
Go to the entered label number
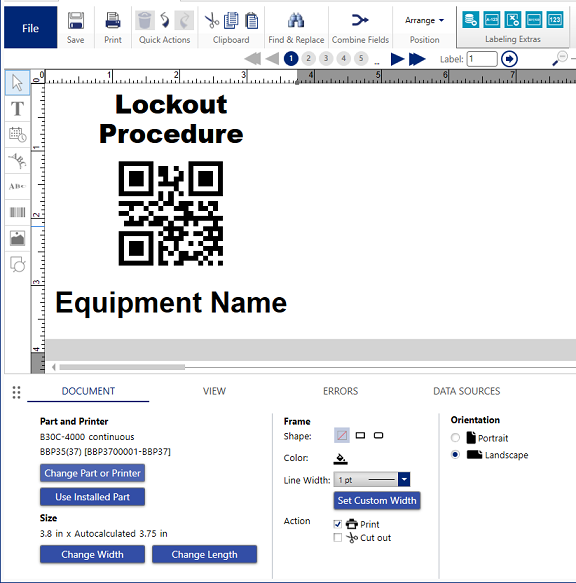pyautogui.click(x=509, y=59)
